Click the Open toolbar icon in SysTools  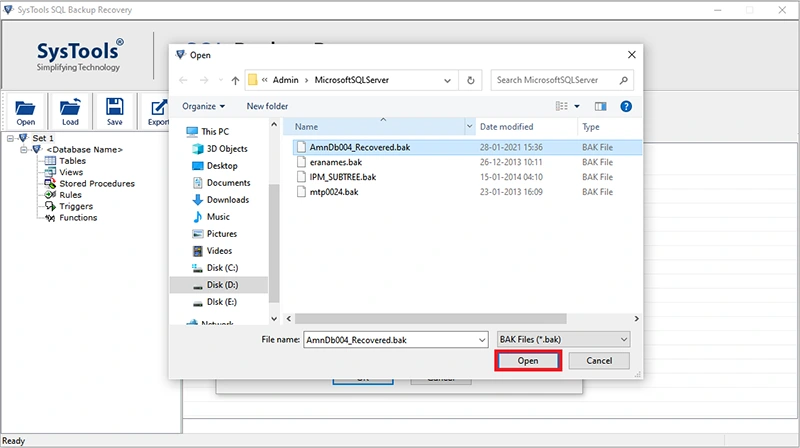coord(25,111)
